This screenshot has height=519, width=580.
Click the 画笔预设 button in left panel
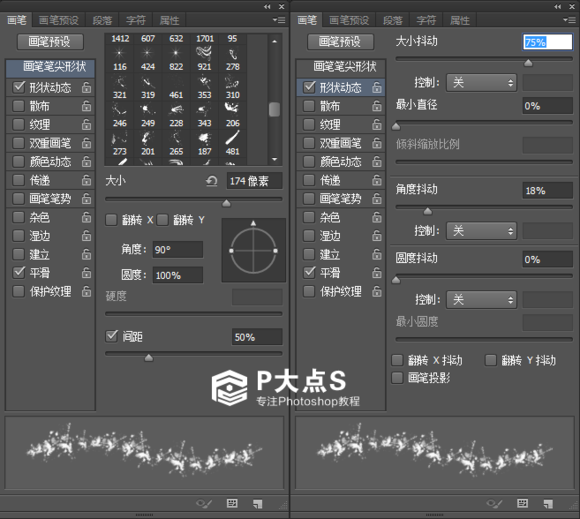(x=50, y=41)
